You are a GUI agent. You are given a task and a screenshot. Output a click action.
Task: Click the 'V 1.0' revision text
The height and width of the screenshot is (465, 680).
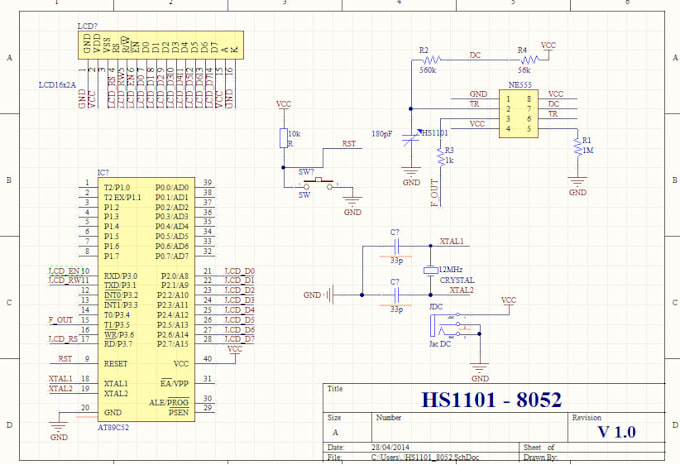pyautogui.click(x=617, y=432)
